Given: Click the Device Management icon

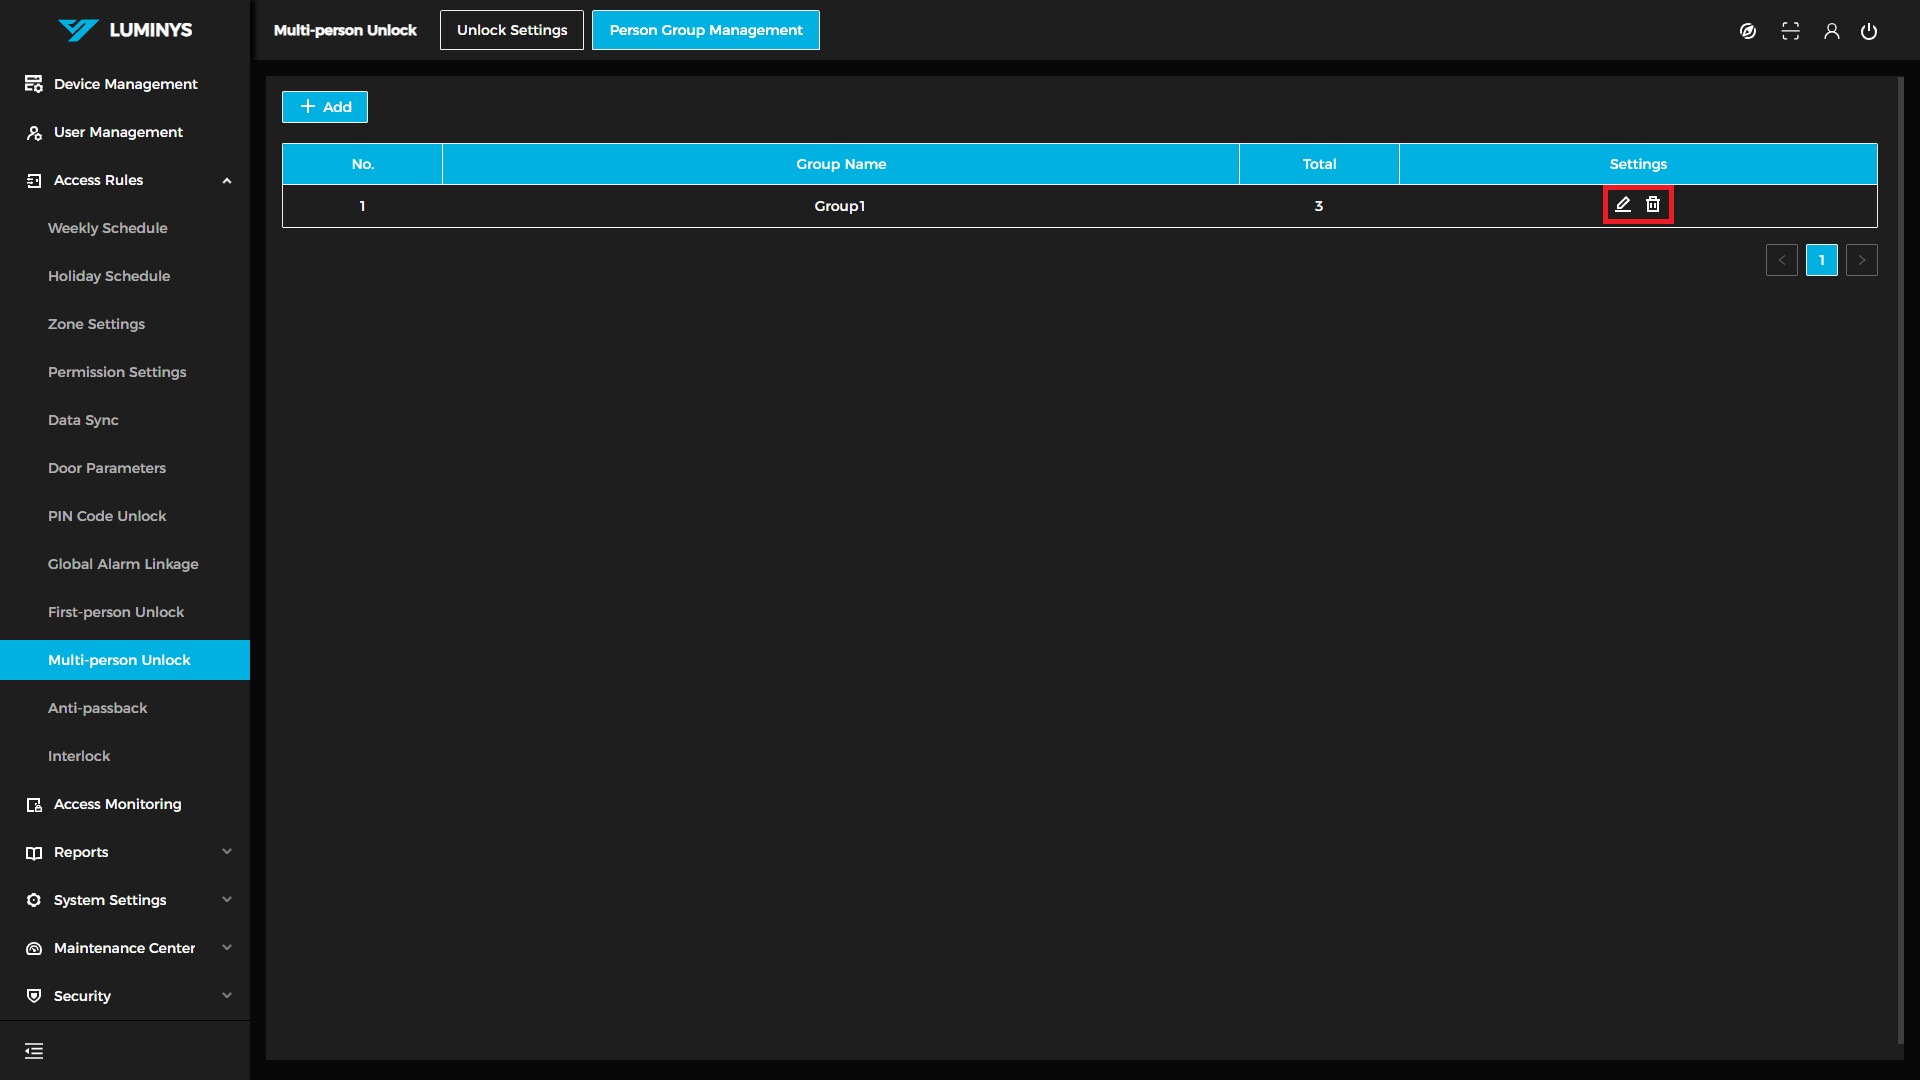Looking at the screenshot, I should click(x=34, y=84).
